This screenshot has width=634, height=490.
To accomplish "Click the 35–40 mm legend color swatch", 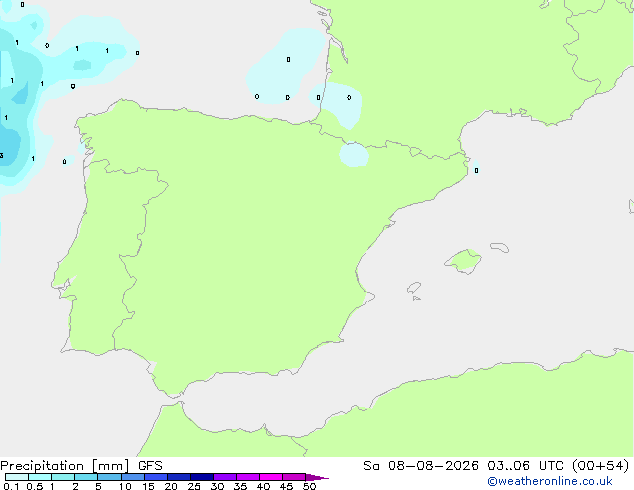I will (x=248, y=477).
